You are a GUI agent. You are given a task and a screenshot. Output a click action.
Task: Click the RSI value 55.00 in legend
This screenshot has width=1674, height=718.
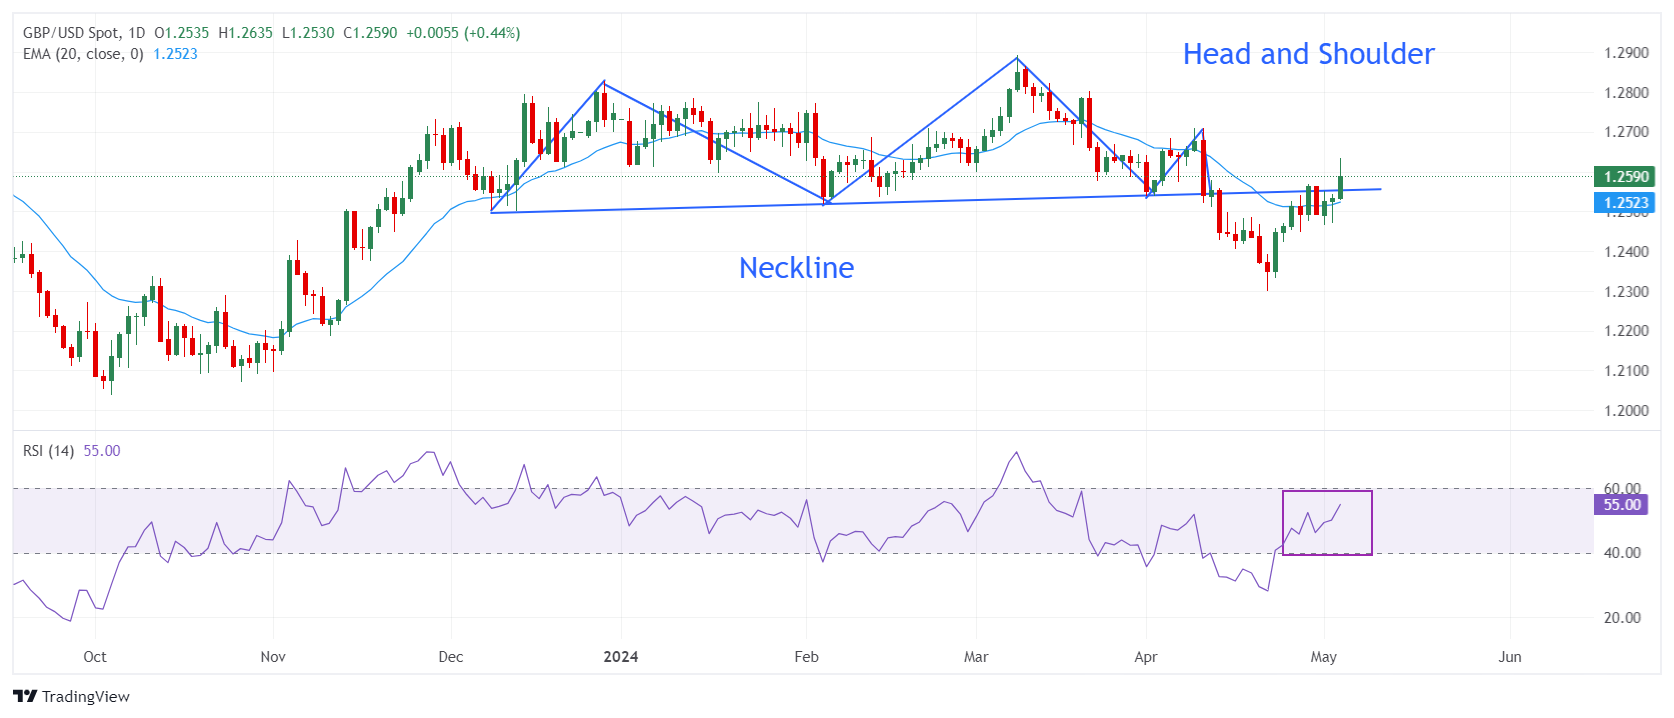tap(101, 451)
